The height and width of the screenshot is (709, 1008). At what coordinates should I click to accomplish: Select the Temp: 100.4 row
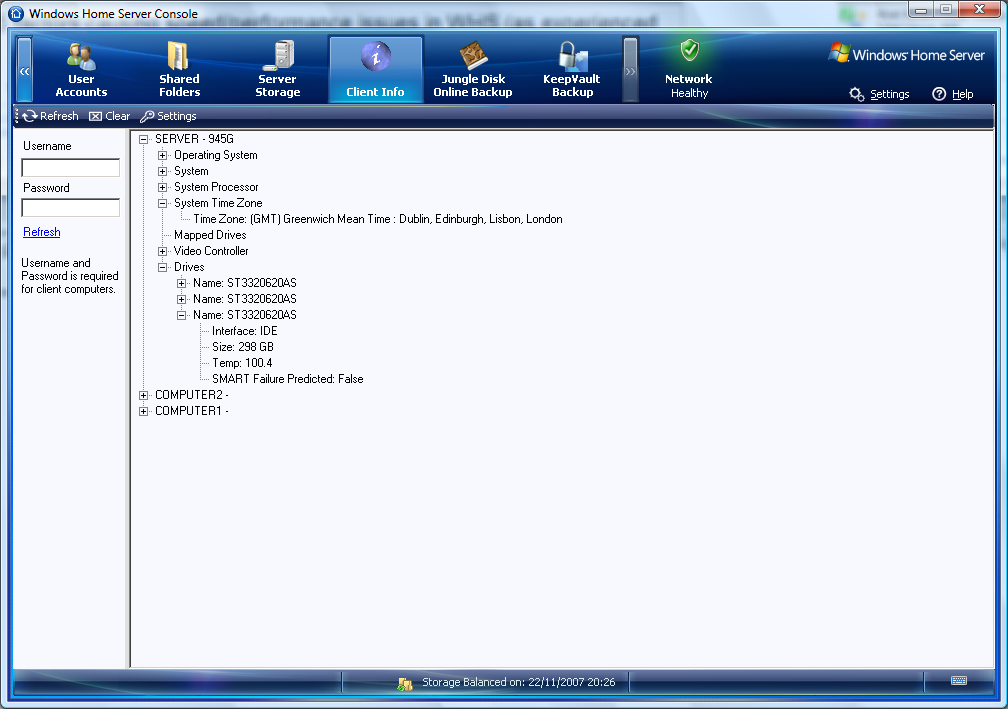point(242,363)
